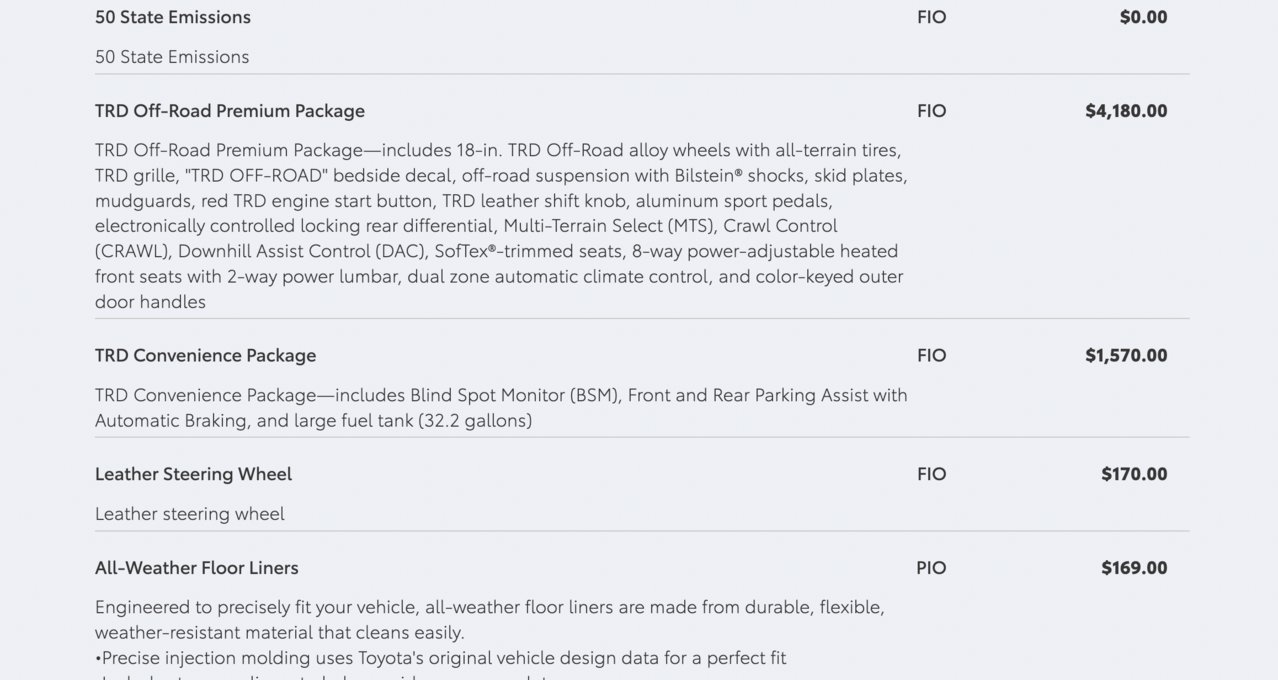Click the FIO label beside TRD Convenience Package

click(x=931, y=355)
